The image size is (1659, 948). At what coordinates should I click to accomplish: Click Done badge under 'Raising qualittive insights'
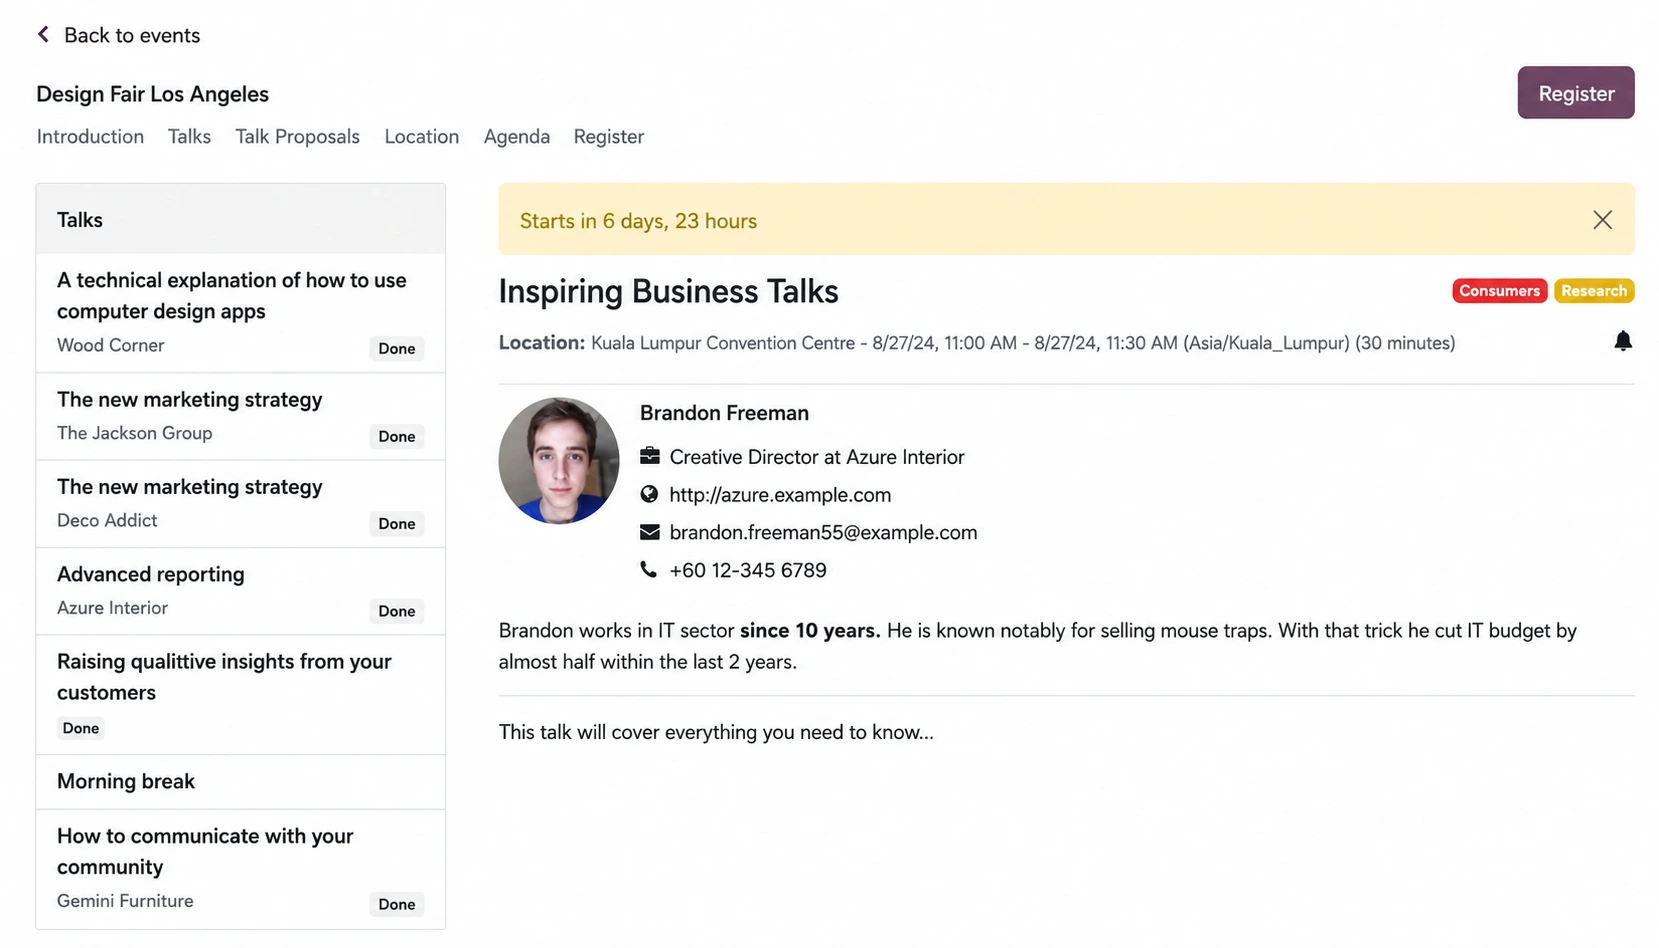[81, 728]
